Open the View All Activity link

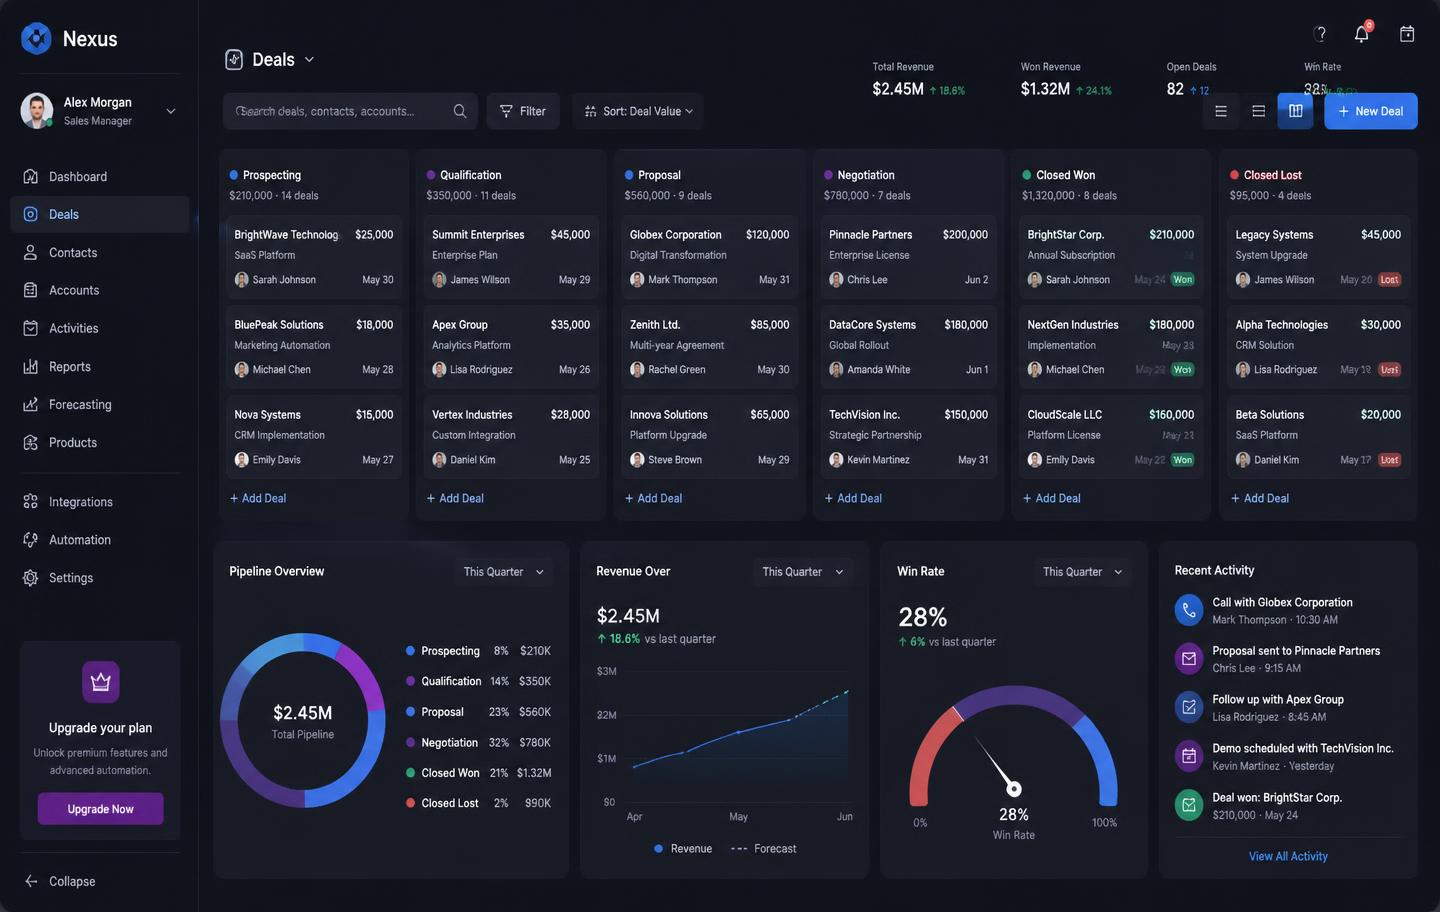(x=1288, y=856)
